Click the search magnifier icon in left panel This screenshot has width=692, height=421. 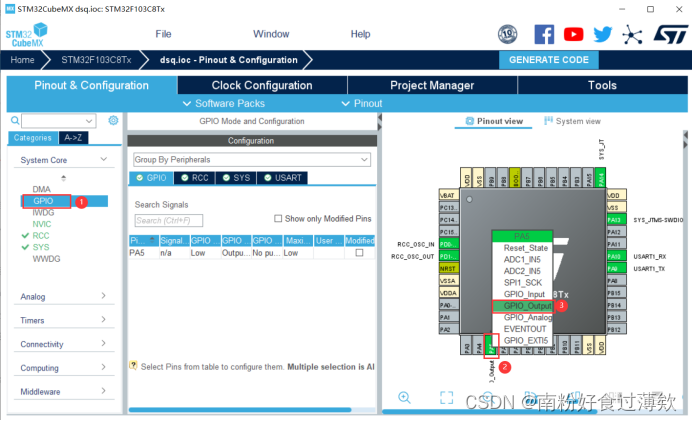tap(15, 120)
